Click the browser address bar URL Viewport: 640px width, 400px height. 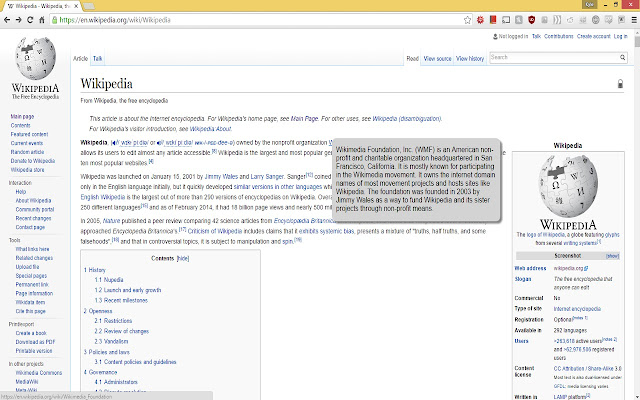click(x=115, y=20)
